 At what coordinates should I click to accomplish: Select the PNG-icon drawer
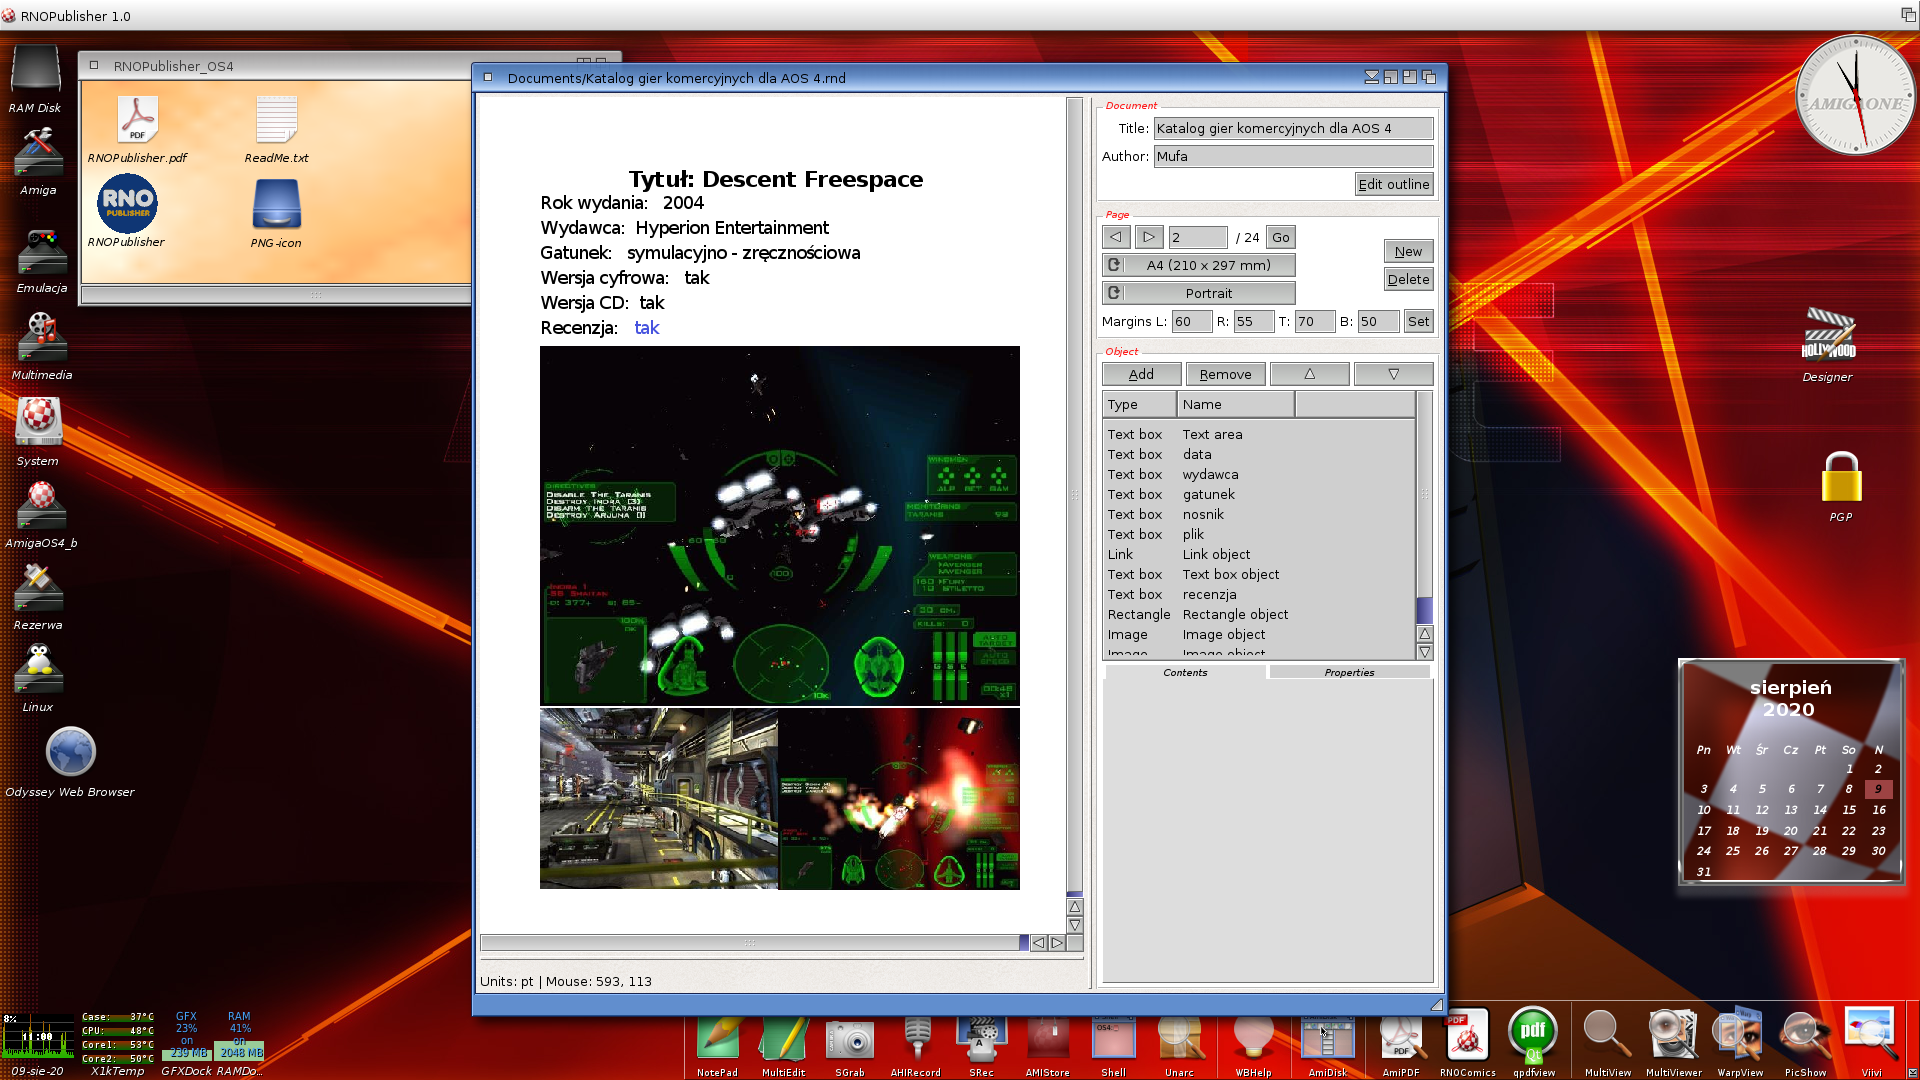coord(276,204)
